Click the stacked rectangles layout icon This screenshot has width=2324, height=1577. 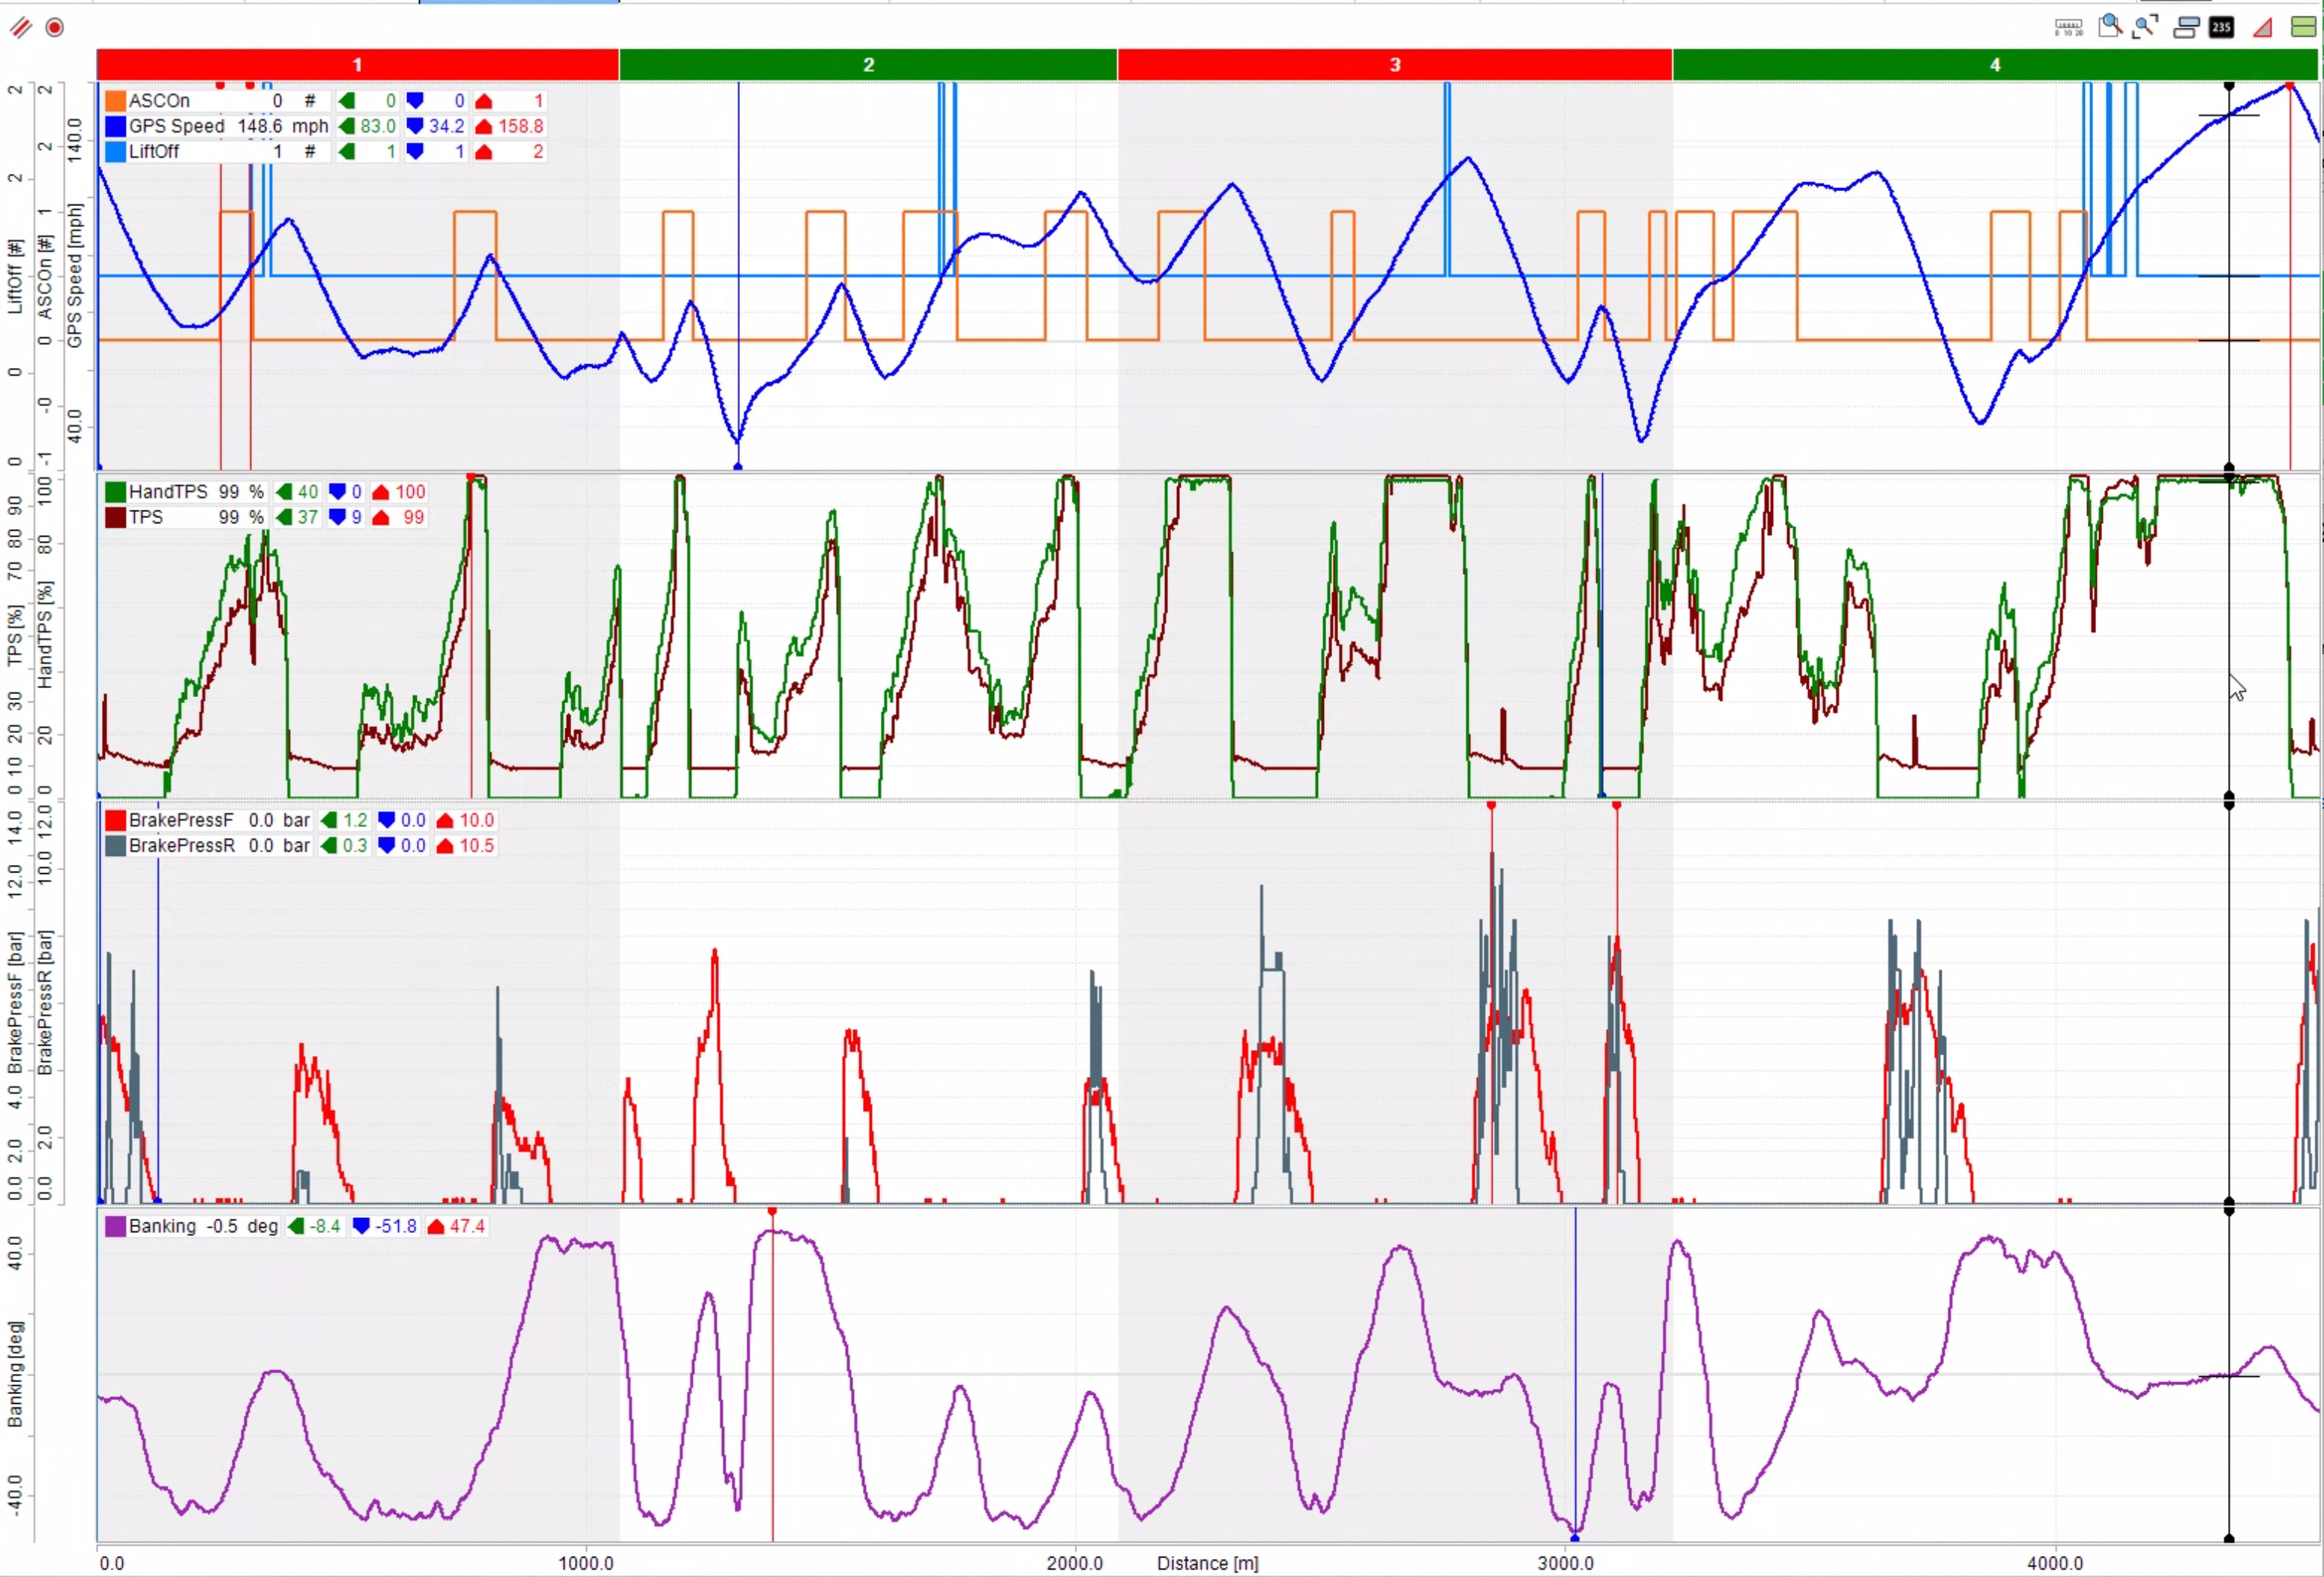pyautogui.click(x=2186, y=27)
